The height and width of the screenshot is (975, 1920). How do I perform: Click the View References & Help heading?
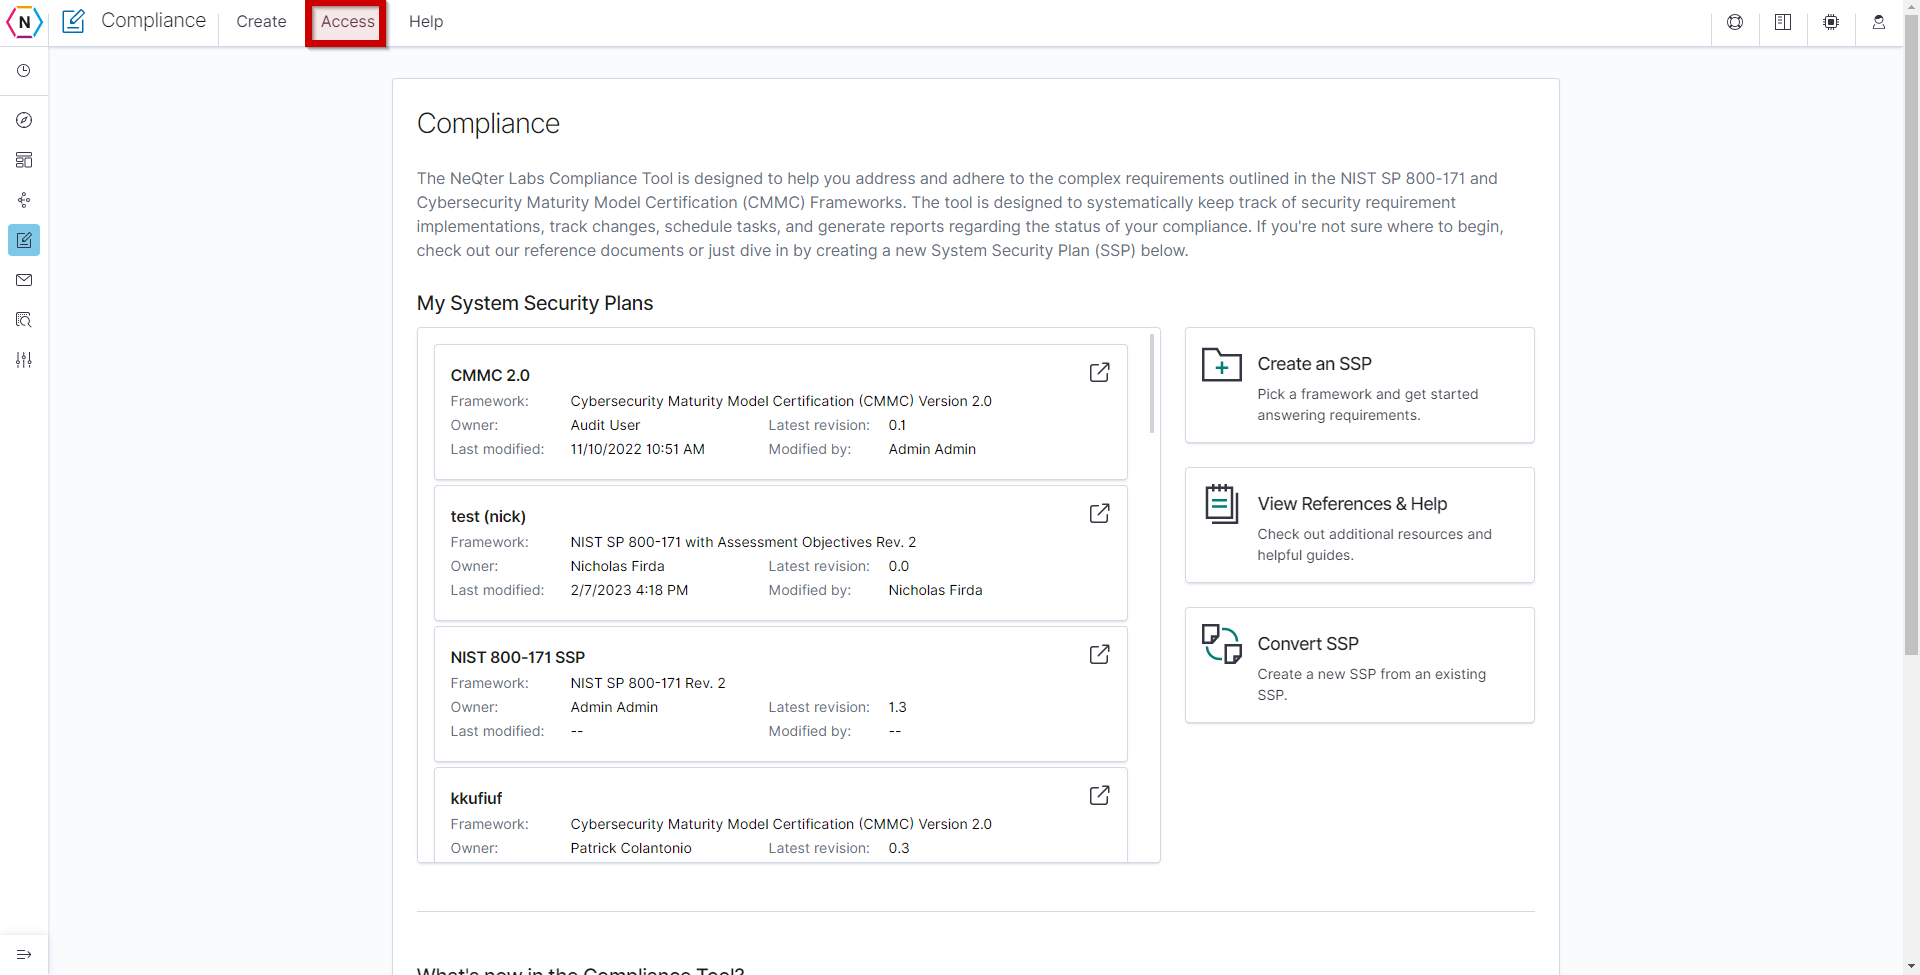[1352, 504]
